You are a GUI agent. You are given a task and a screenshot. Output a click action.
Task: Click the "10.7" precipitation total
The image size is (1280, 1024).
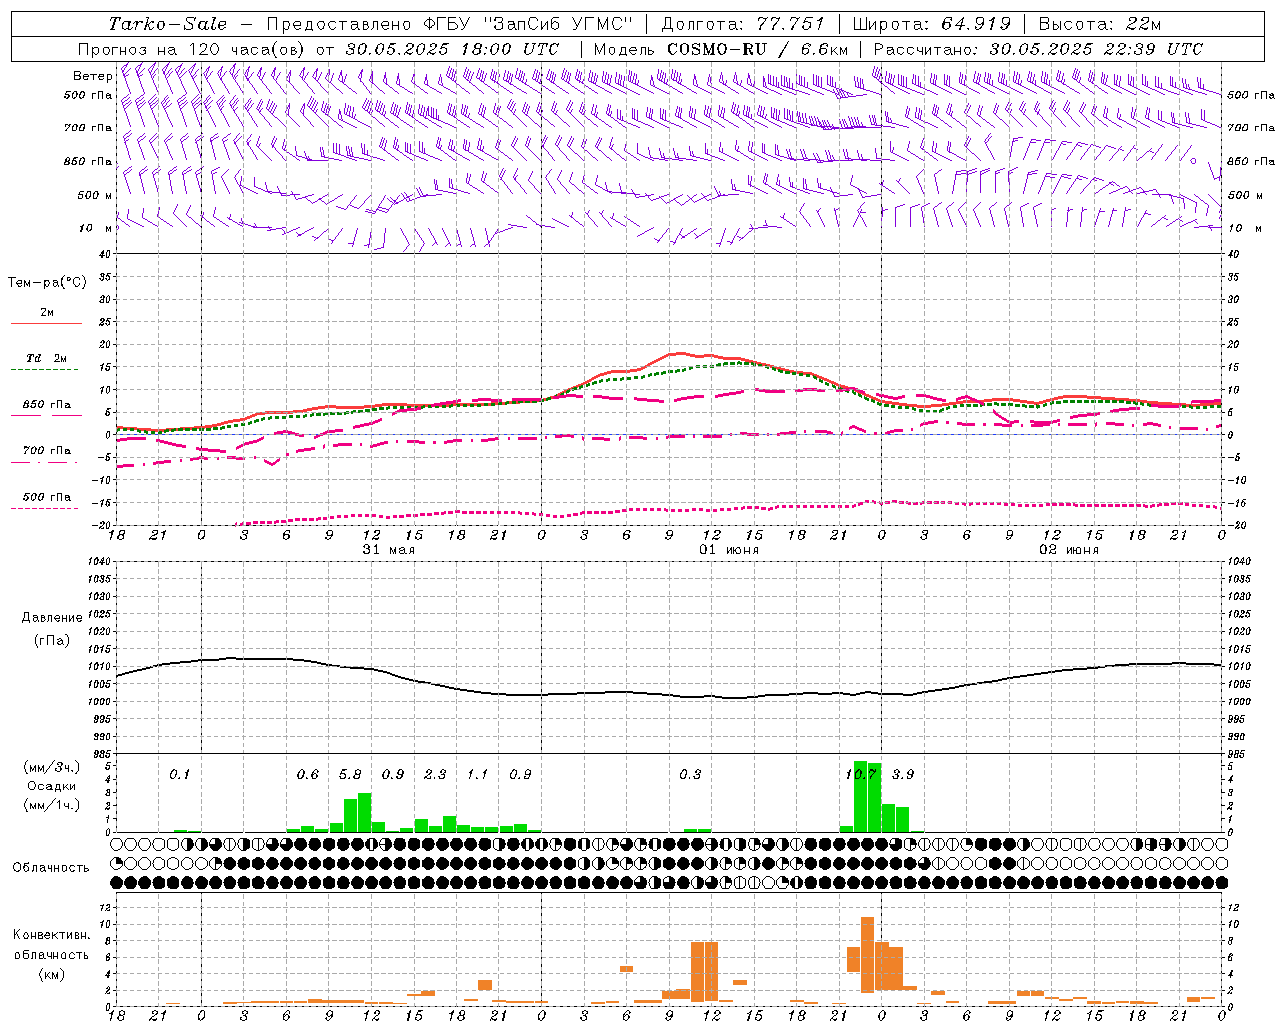(x=861, y=774)
